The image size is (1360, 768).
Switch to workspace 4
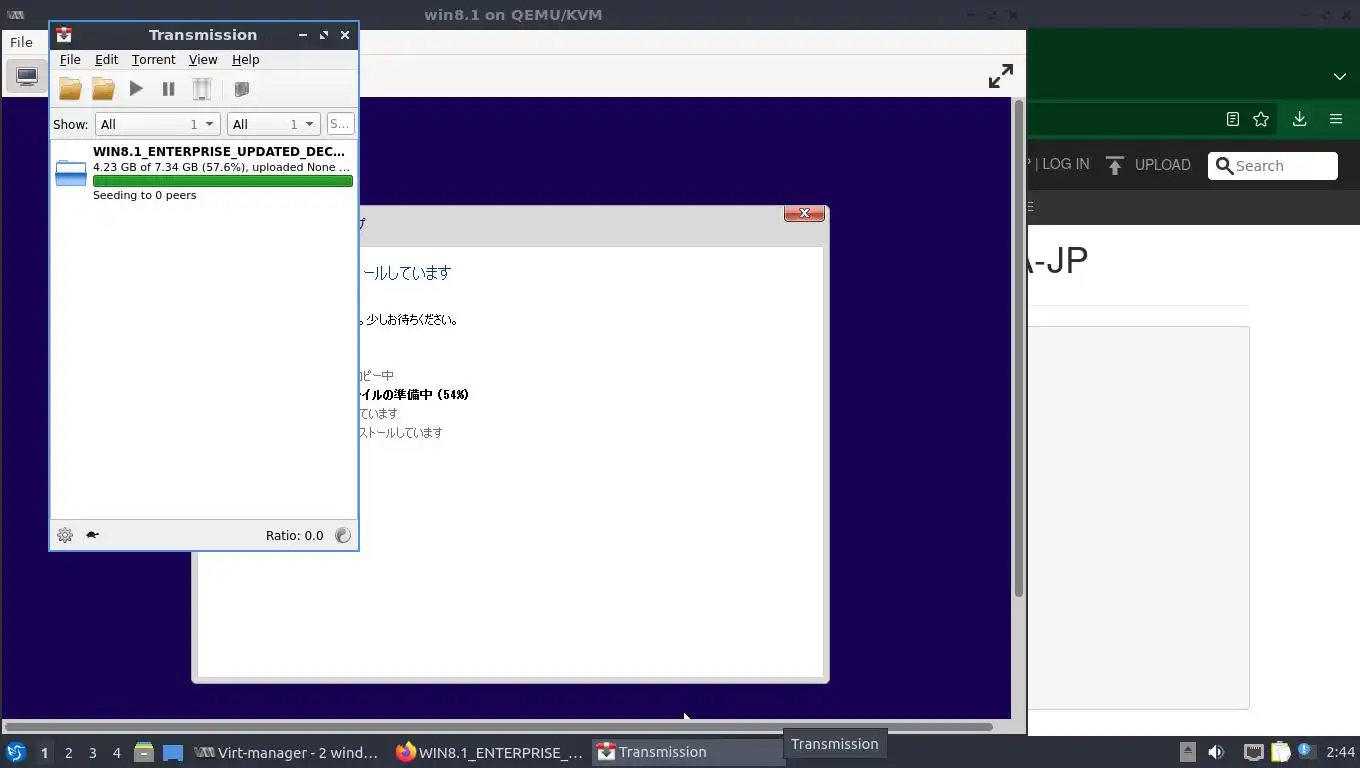click(116, 753)
